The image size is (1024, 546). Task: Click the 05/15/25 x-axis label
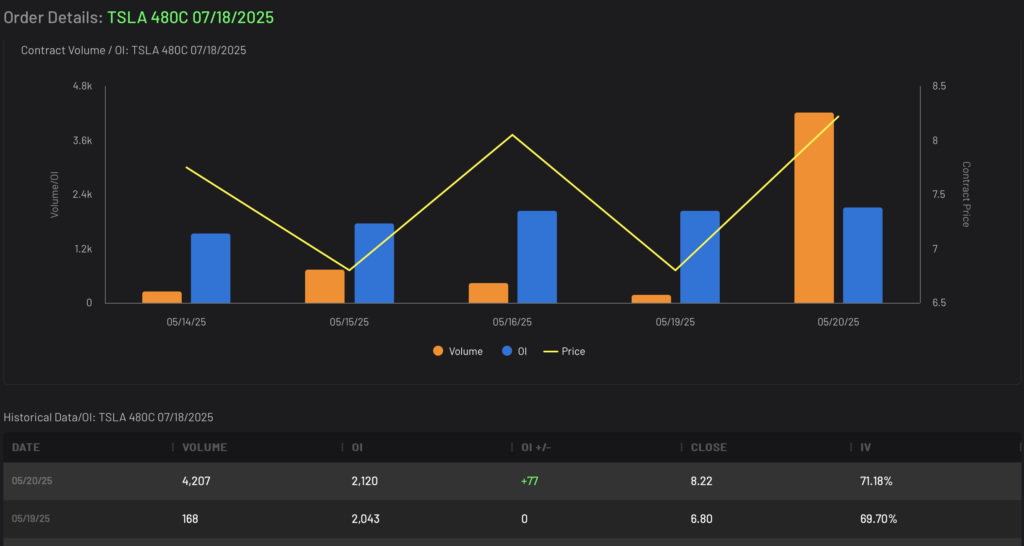[349, 322]
